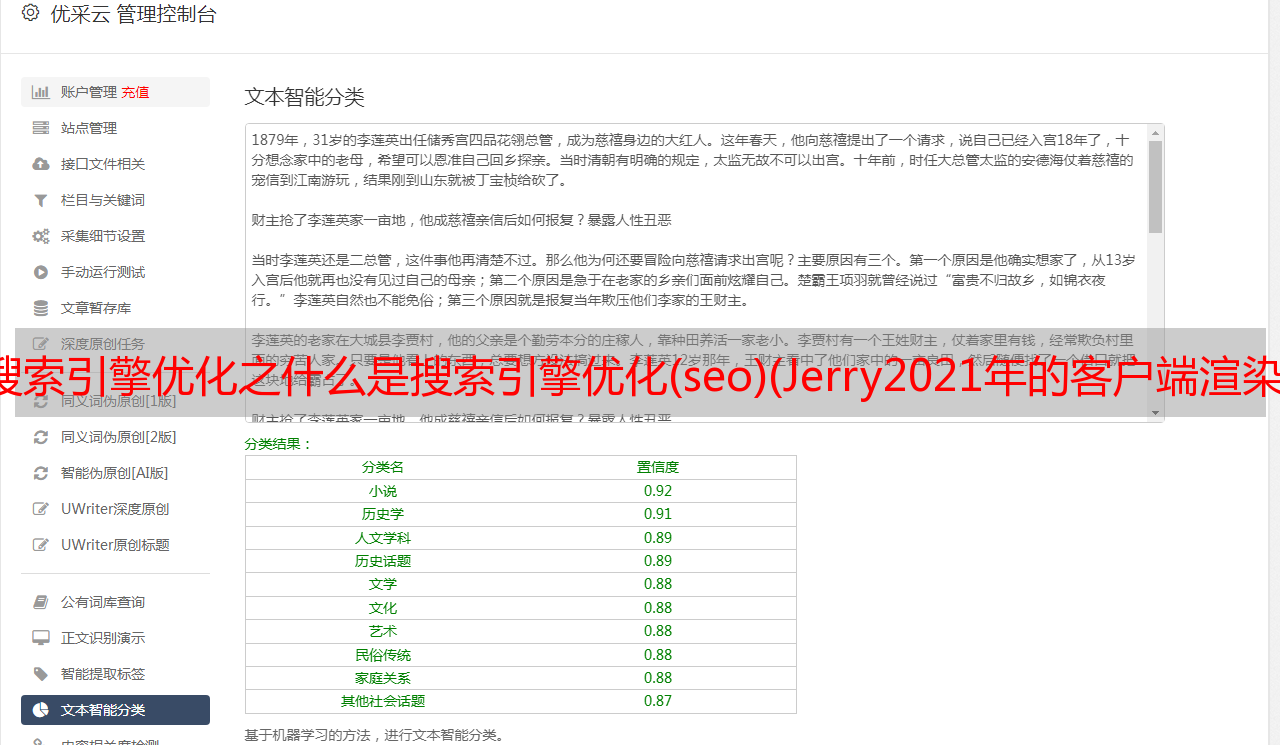Click the refresh icon for 同义词伪原创[2版]

tap(41, 437)
